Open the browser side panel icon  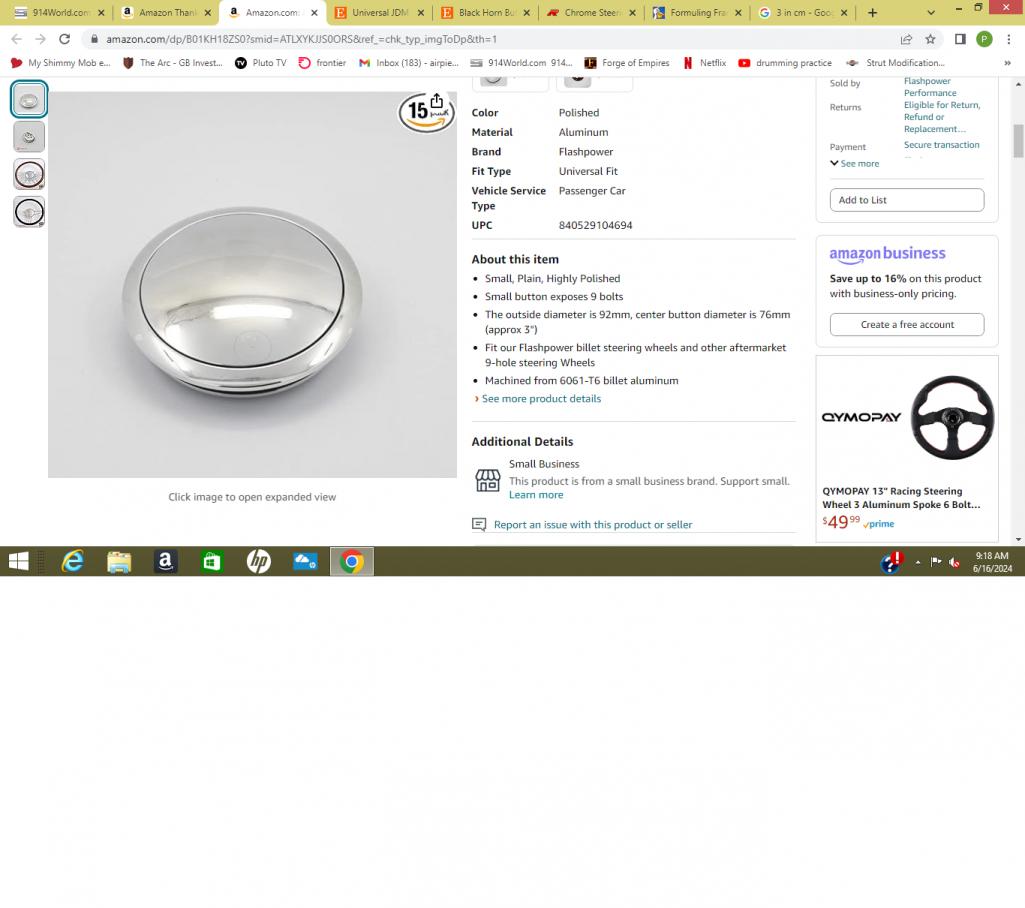point(960,39)
